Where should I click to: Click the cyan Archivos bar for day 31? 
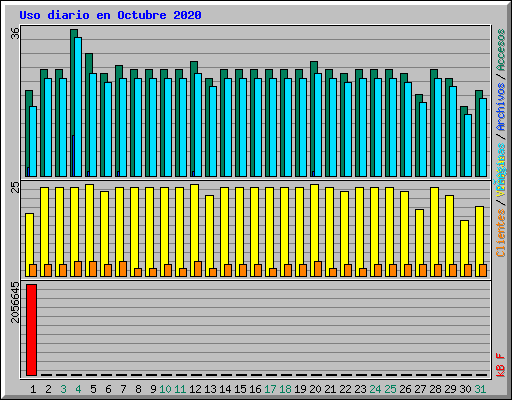[483, 137]
